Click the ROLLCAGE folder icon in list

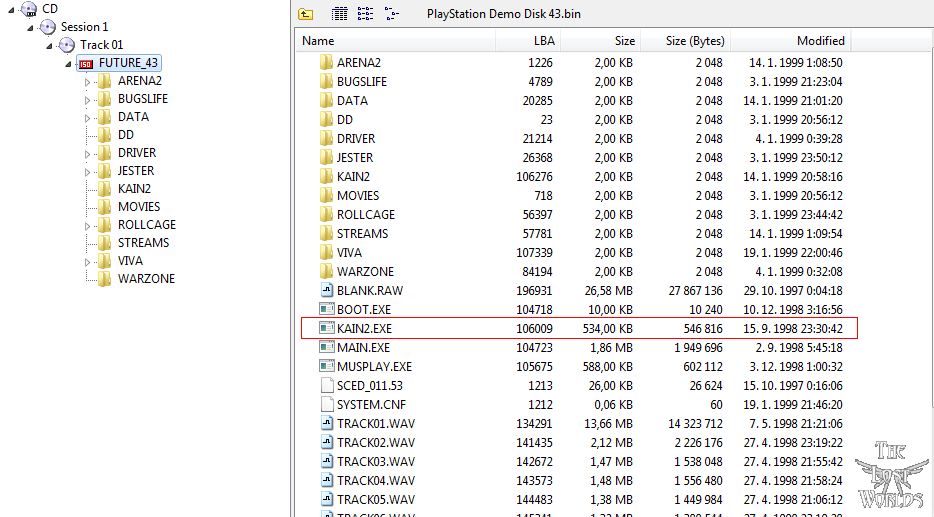(x=326, y=214)
